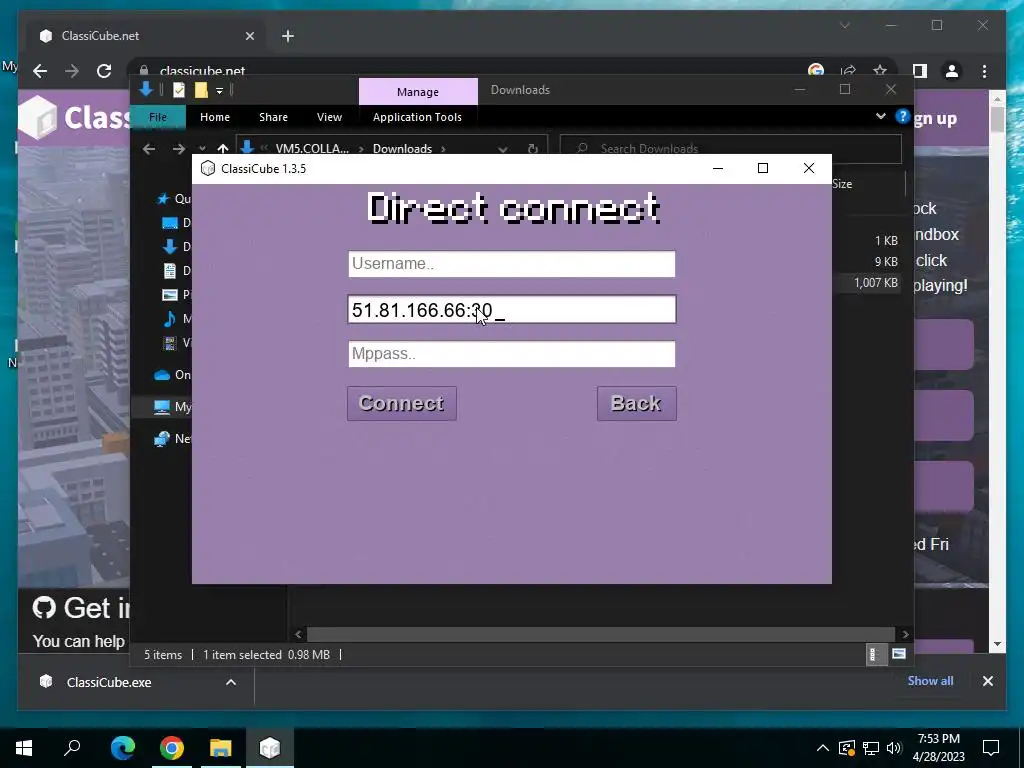Click the Downloads arrow icon in Explorer title bar
1024x768 pixels.
[146, 89]
